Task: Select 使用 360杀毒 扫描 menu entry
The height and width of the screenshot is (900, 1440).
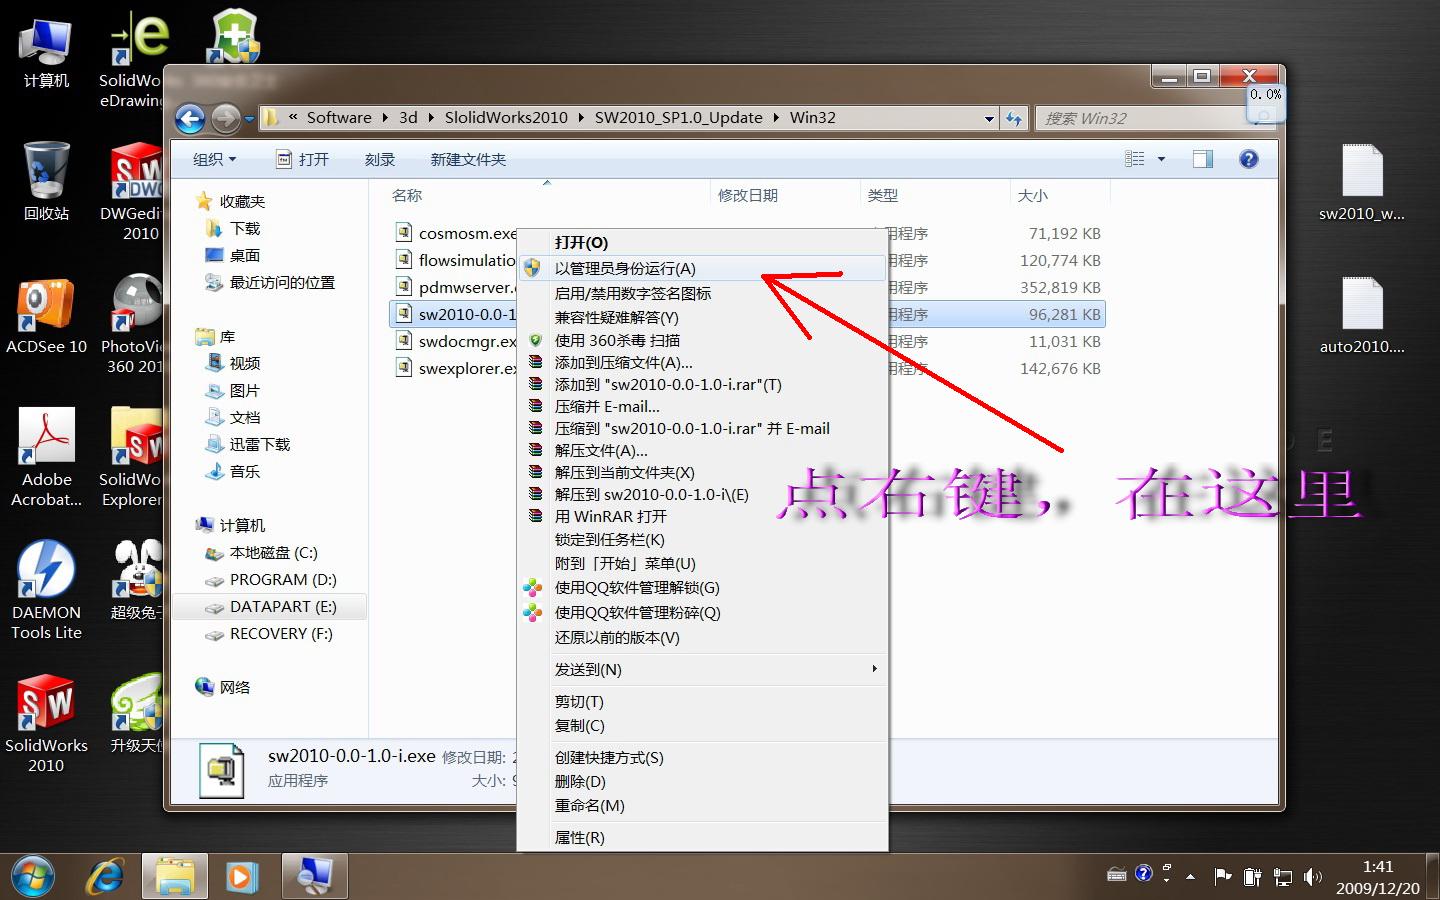Action: click(702, 340)
